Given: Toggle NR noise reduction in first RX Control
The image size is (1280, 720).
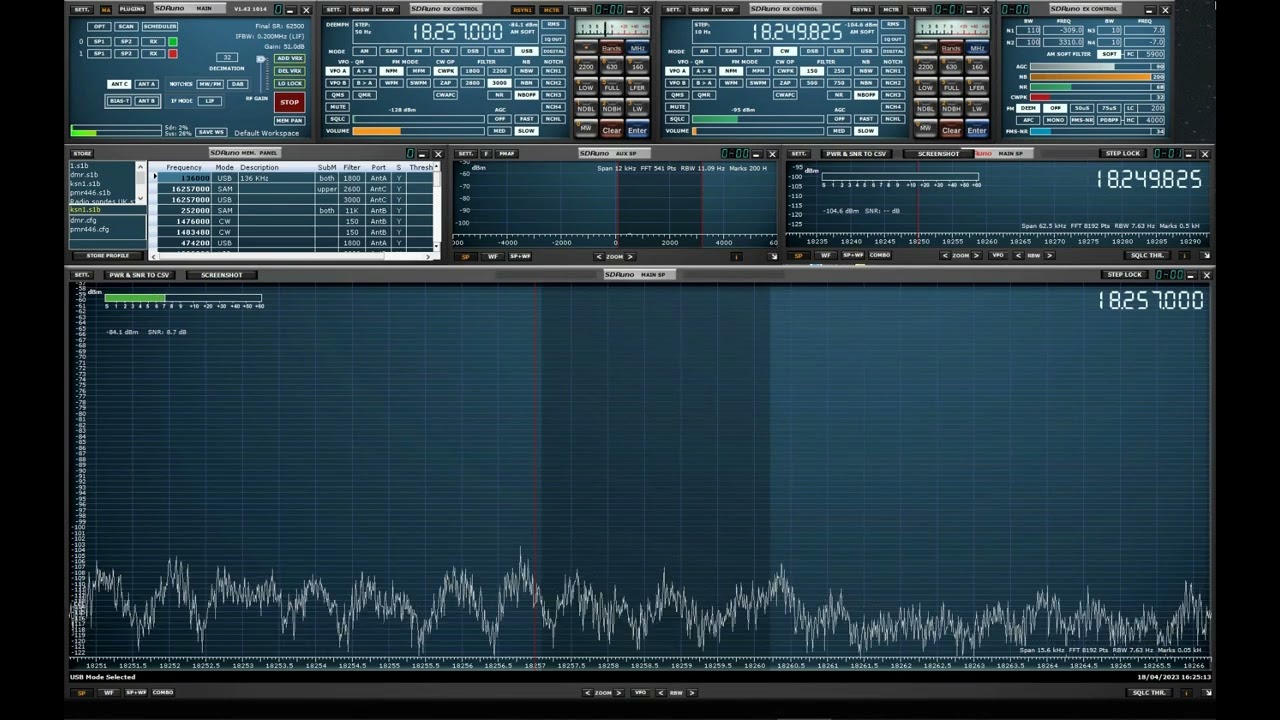Looking at the screenshot, I should (x=499, y=95).
